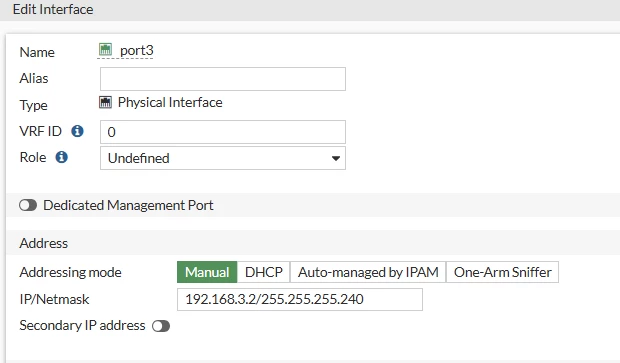Open the VRF ID info tooltip icon

78,131
